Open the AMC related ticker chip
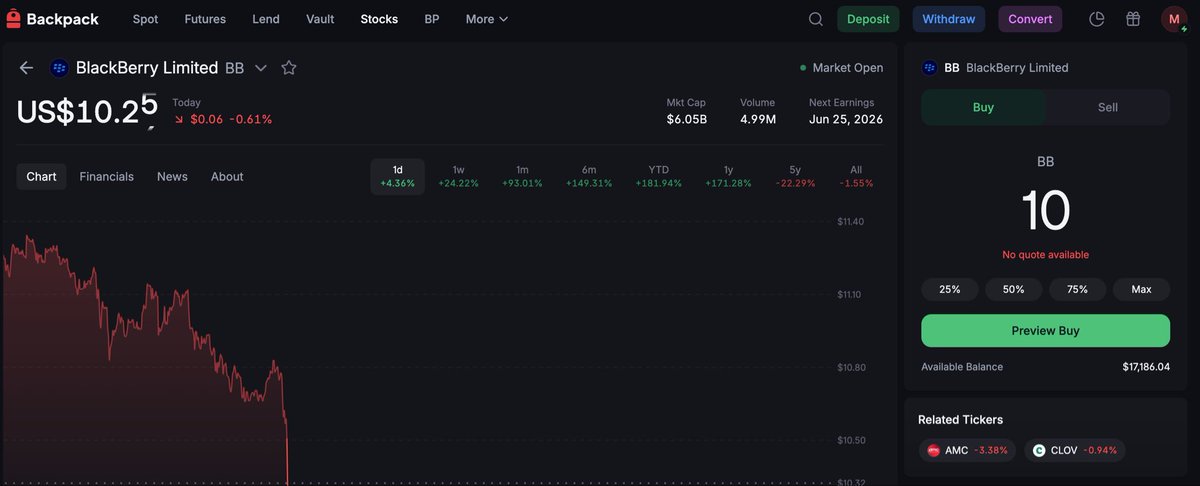The width and height of the screenshot is (1200, 486). [969, 450]
